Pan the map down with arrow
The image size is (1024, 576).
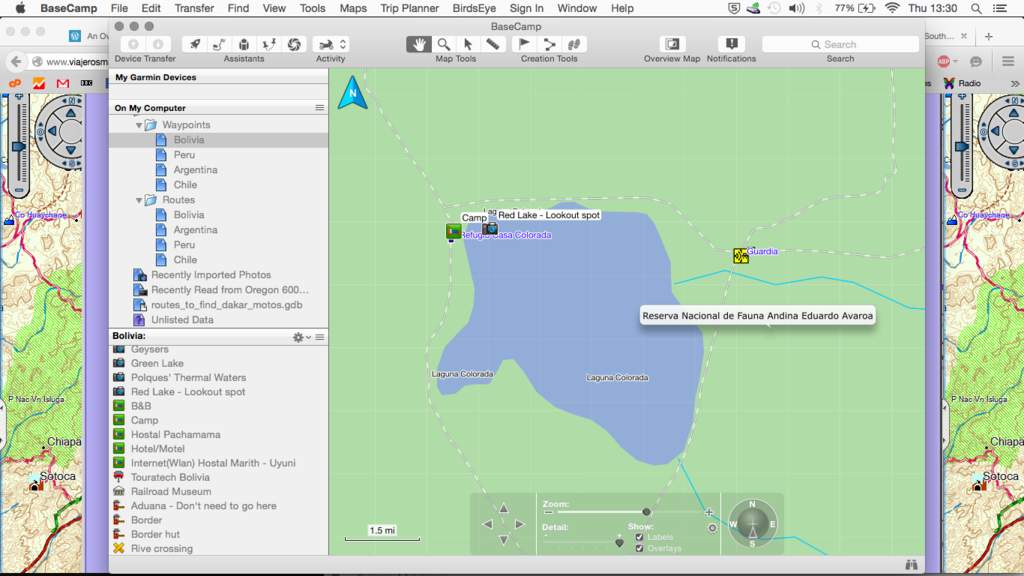(504, 539)
